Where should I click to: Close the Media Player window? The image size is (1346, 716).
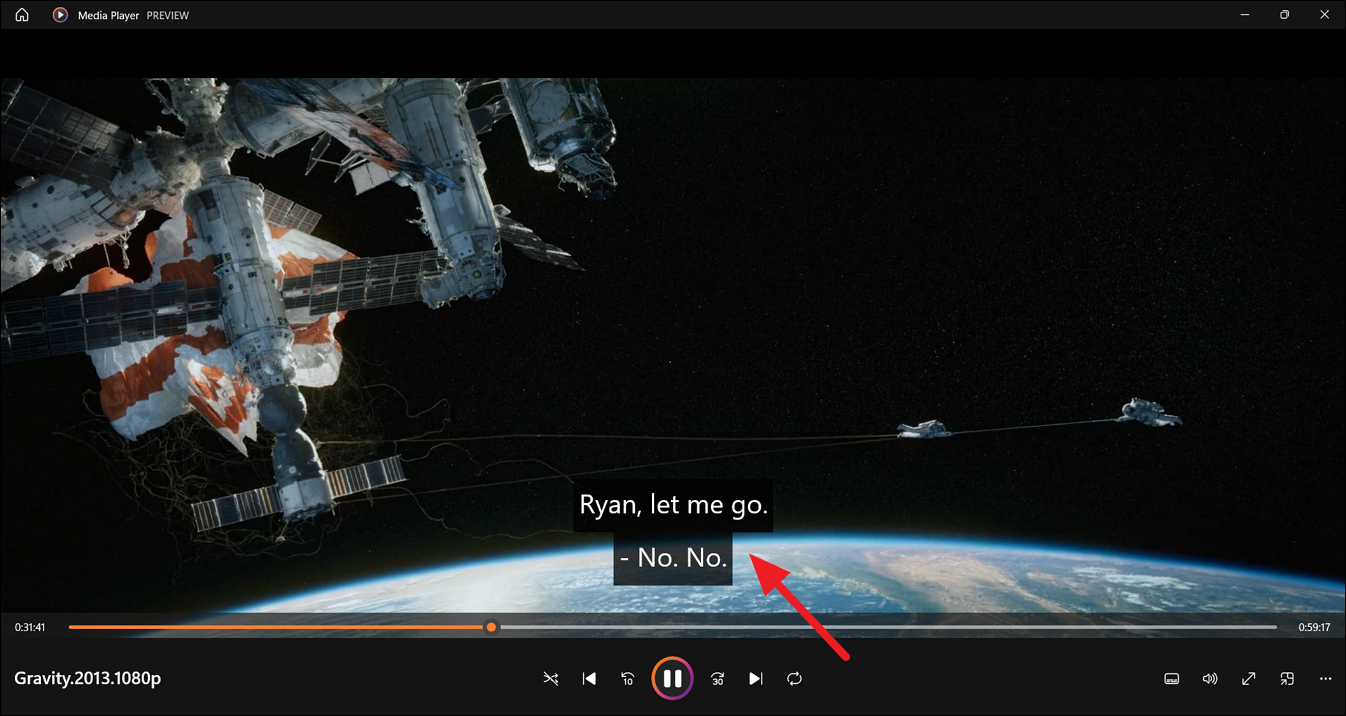[1325, 15]
